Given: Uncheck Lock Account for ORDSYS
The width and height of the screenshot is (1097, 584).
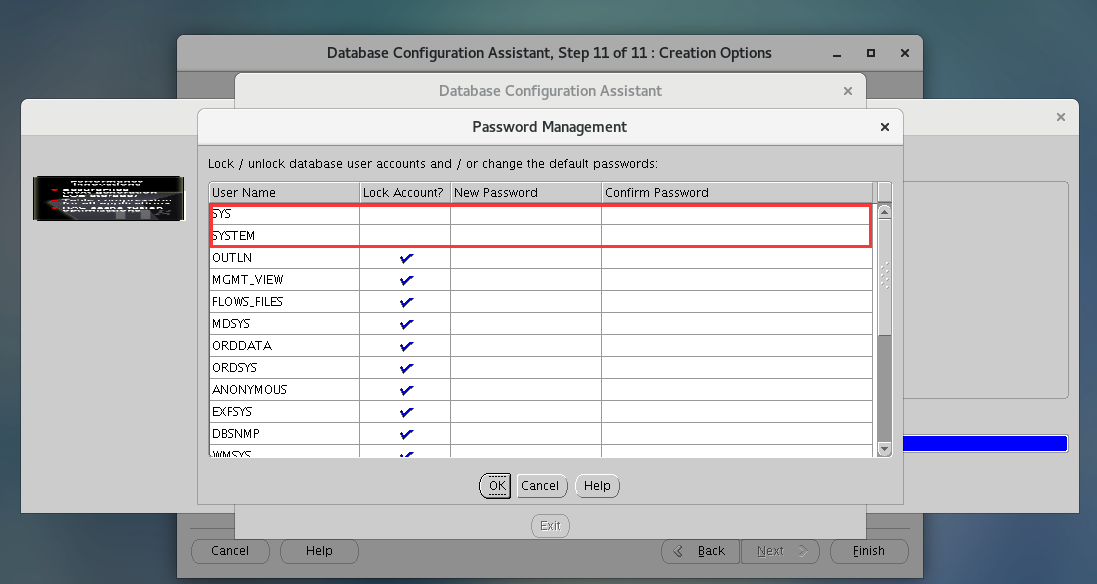Looking at the screenshot, I should coord(406,368).
